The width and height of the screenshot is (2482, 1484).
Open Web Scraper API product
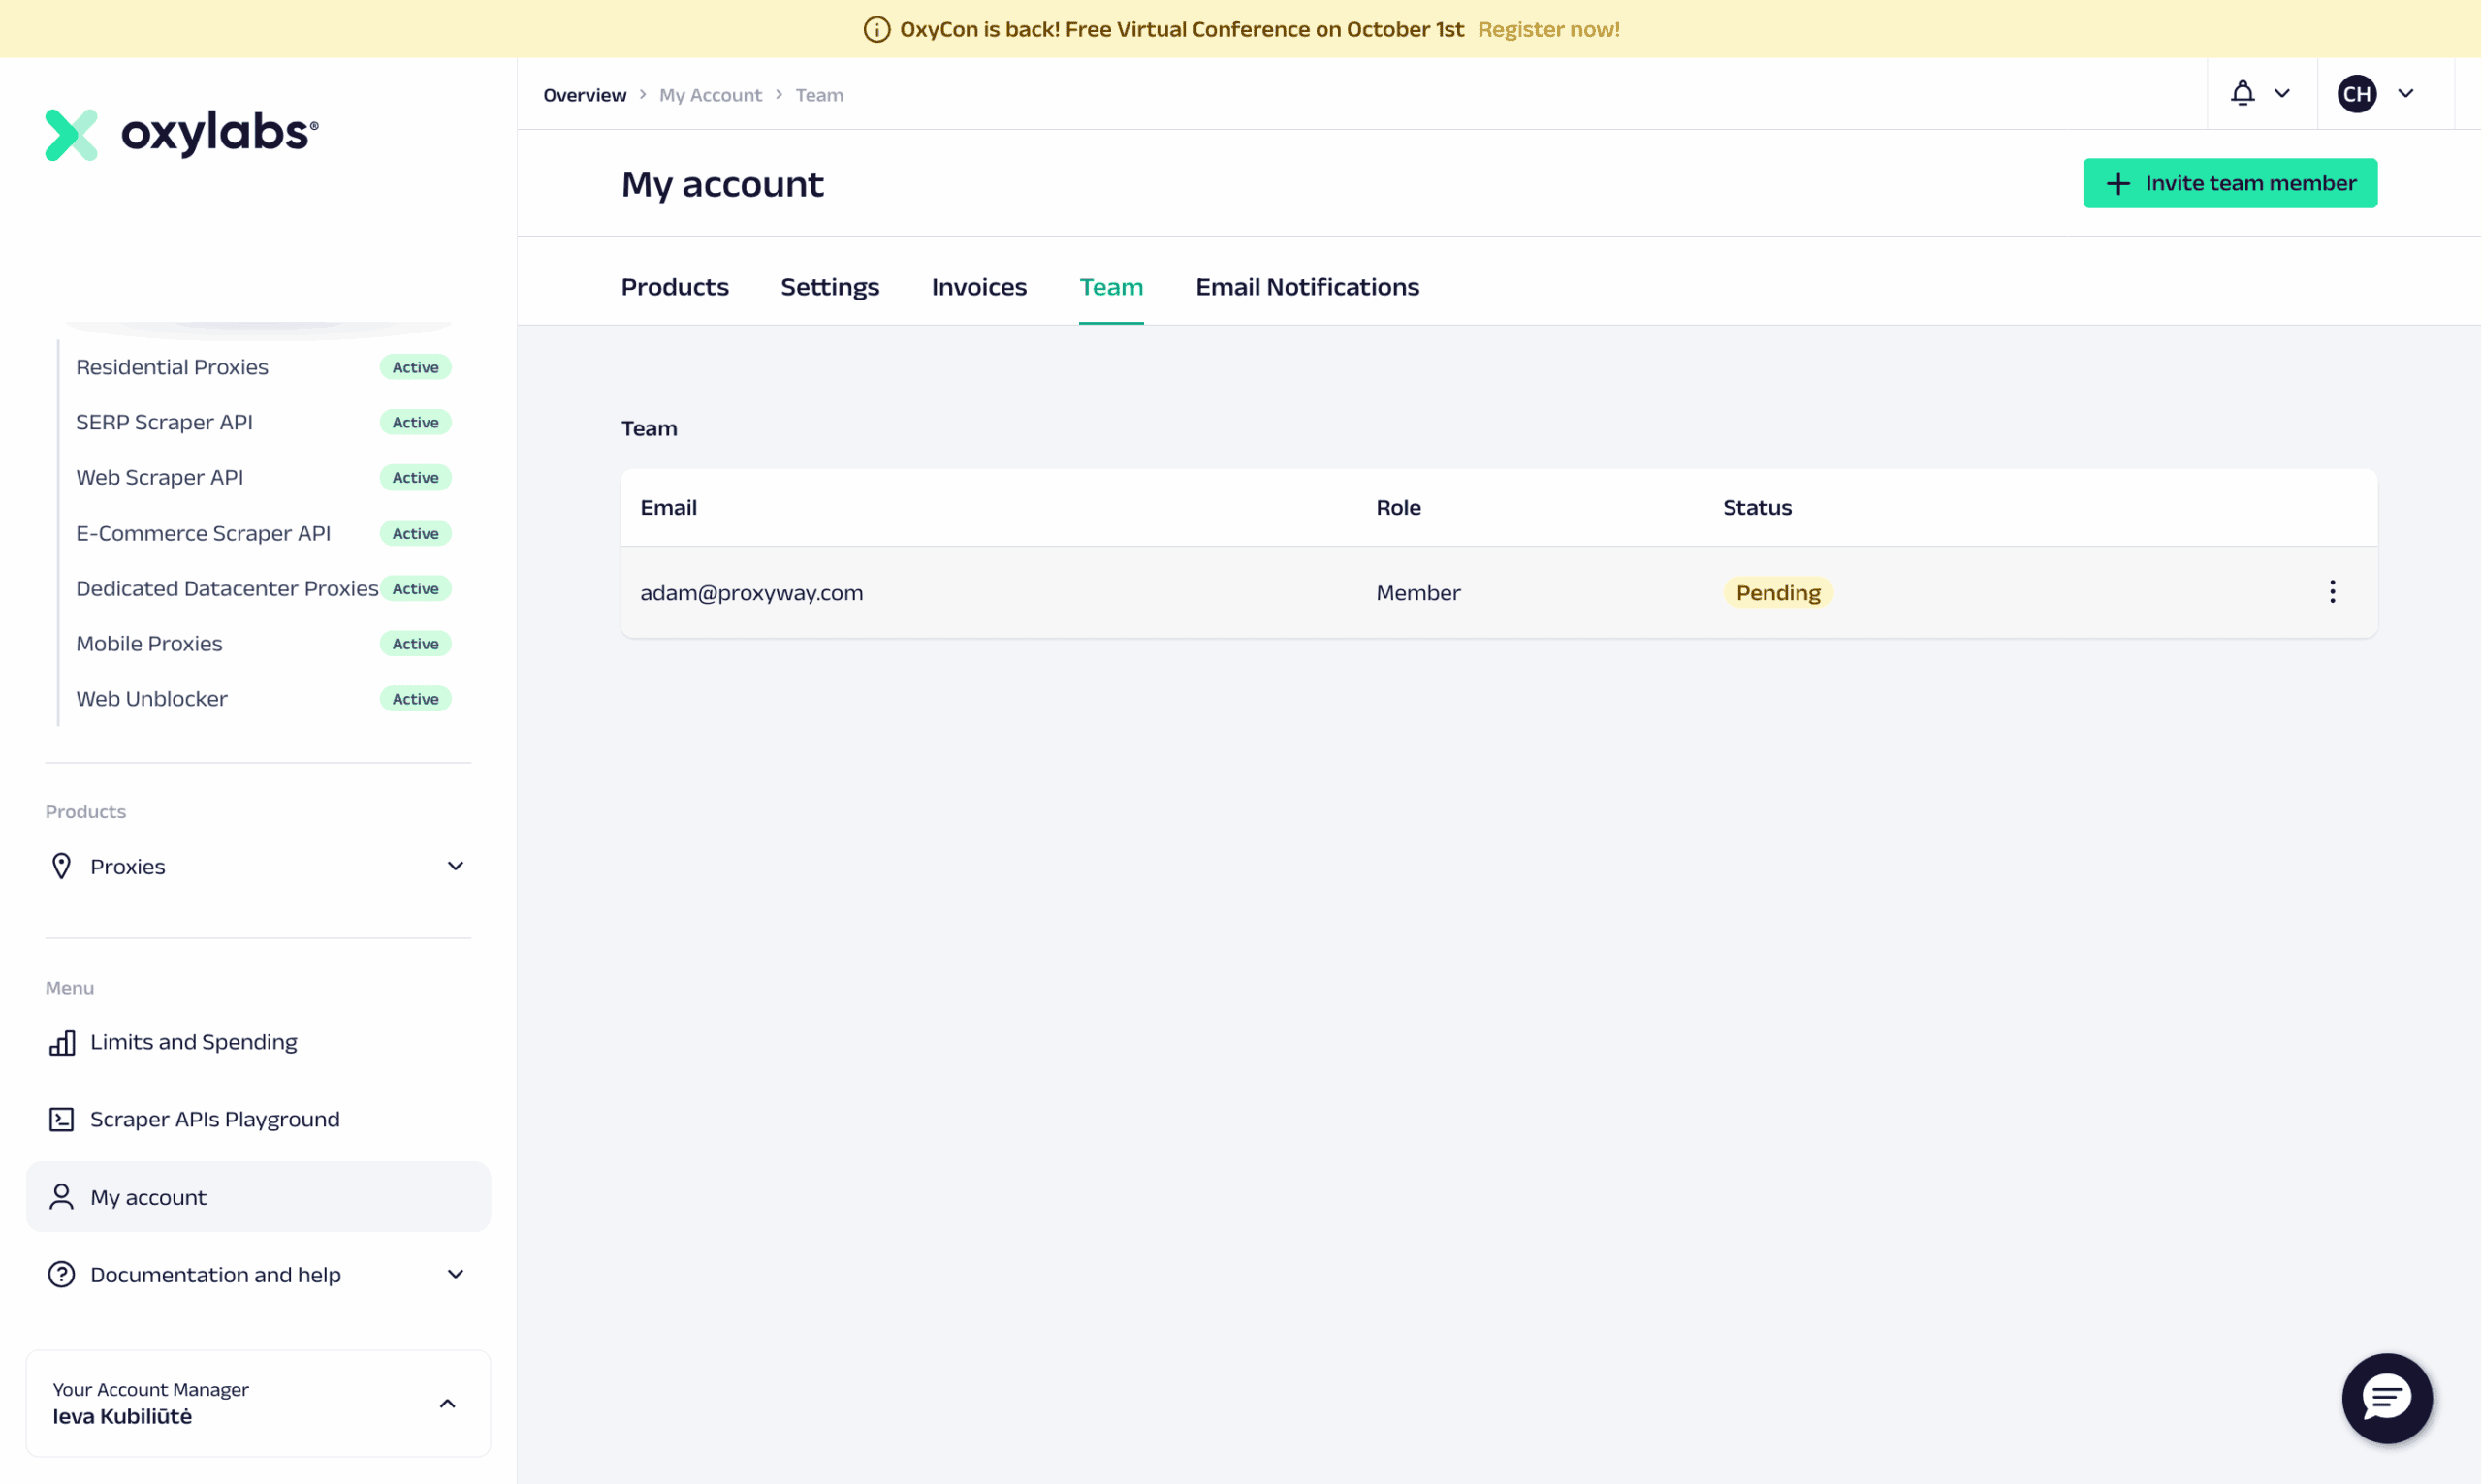point(160,477)
